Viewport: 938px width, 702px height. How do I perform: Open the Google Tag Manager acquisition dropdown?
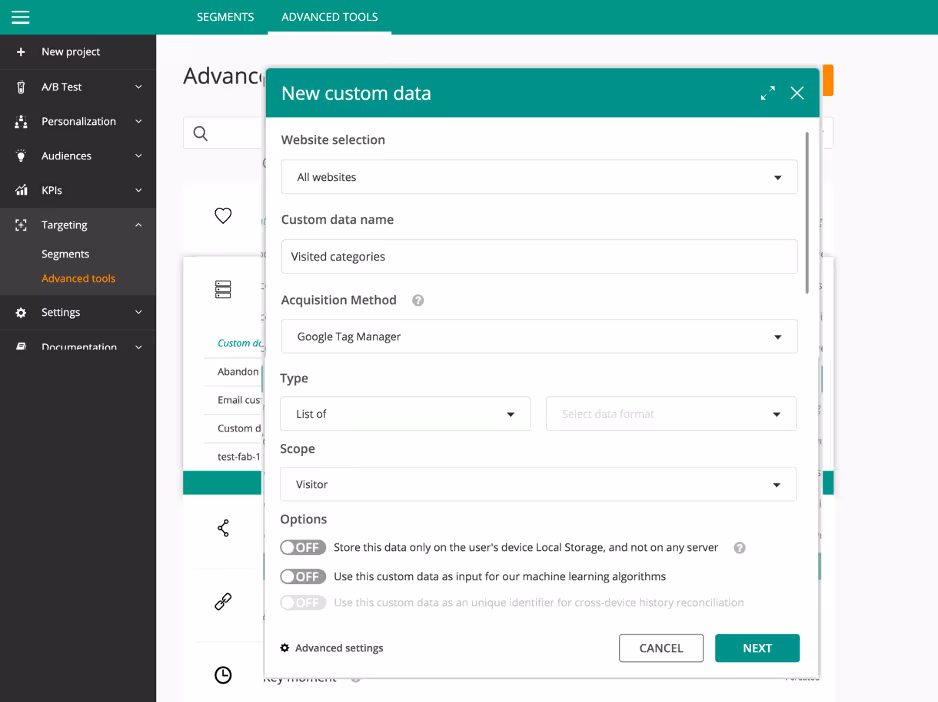coord(539,336)
